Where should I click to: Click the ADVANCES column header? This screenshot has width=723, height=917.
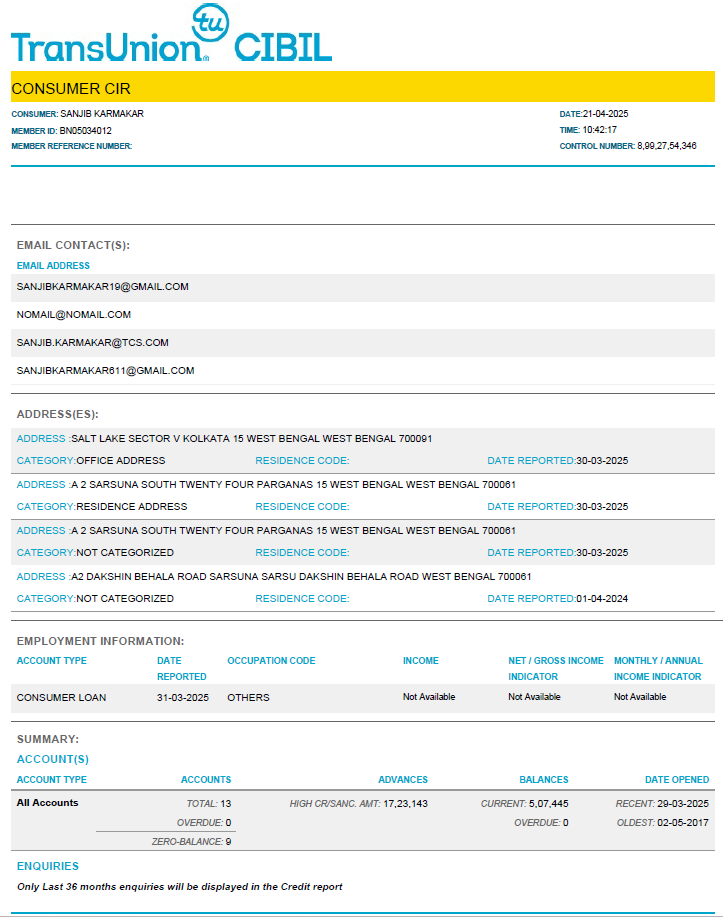pos(403,780)
